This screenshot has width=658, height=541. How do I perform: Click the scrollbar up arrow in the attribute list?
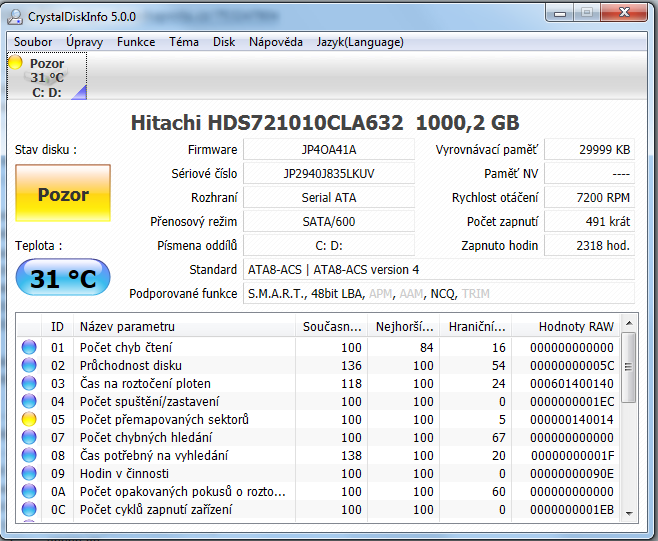click(x=629, y=323)
